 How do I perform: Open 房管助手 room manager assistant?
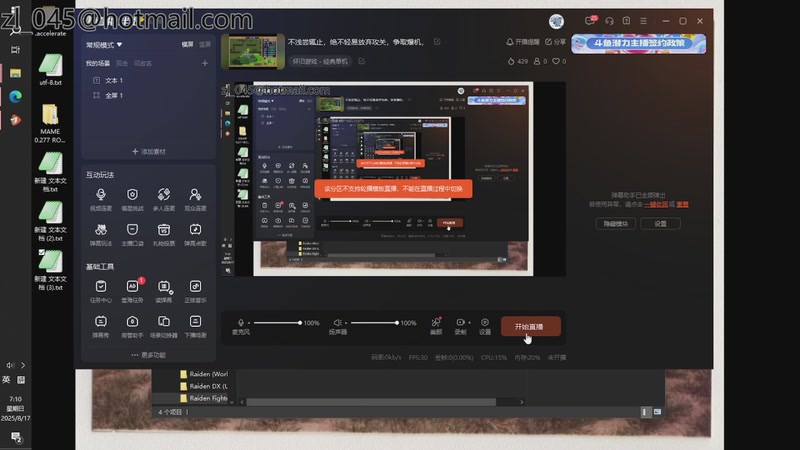[x=132, y=326]
